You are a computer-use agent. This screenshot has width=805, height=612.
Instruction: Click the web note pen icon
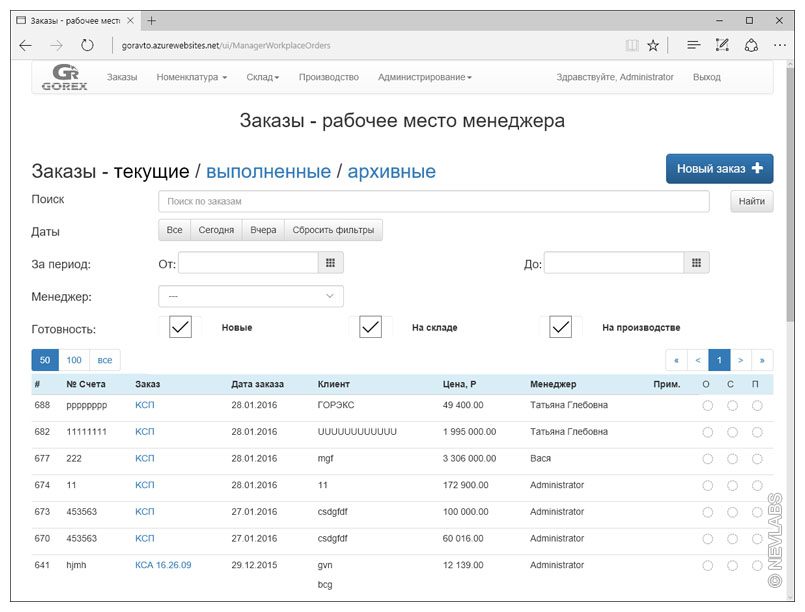pyautogui.click(x=722, y=45)
